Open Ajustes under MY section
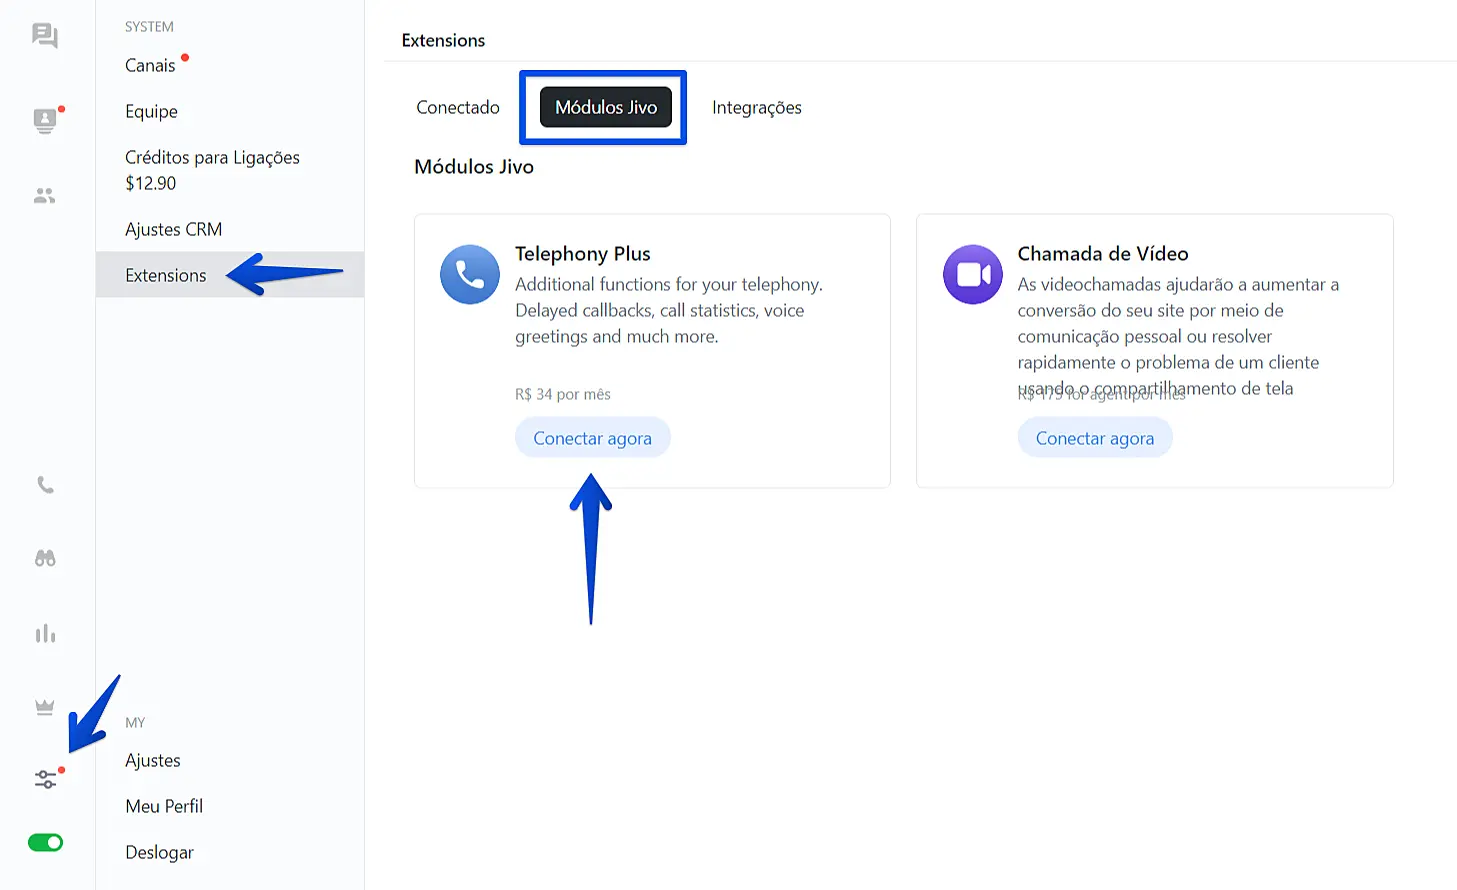The image size is (1457, 890). point(153,760)
